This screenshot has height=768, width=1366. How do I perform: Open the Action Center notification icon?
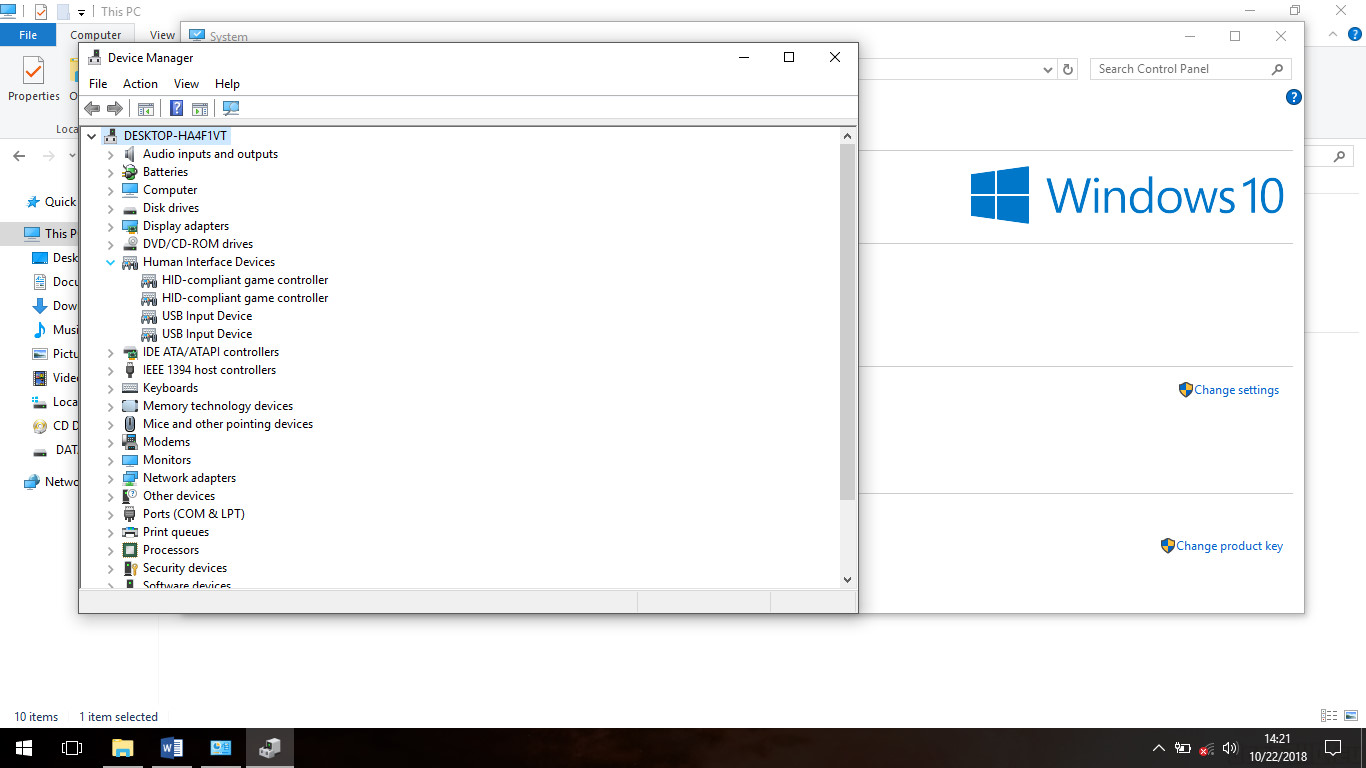(x=1332, y=748)
